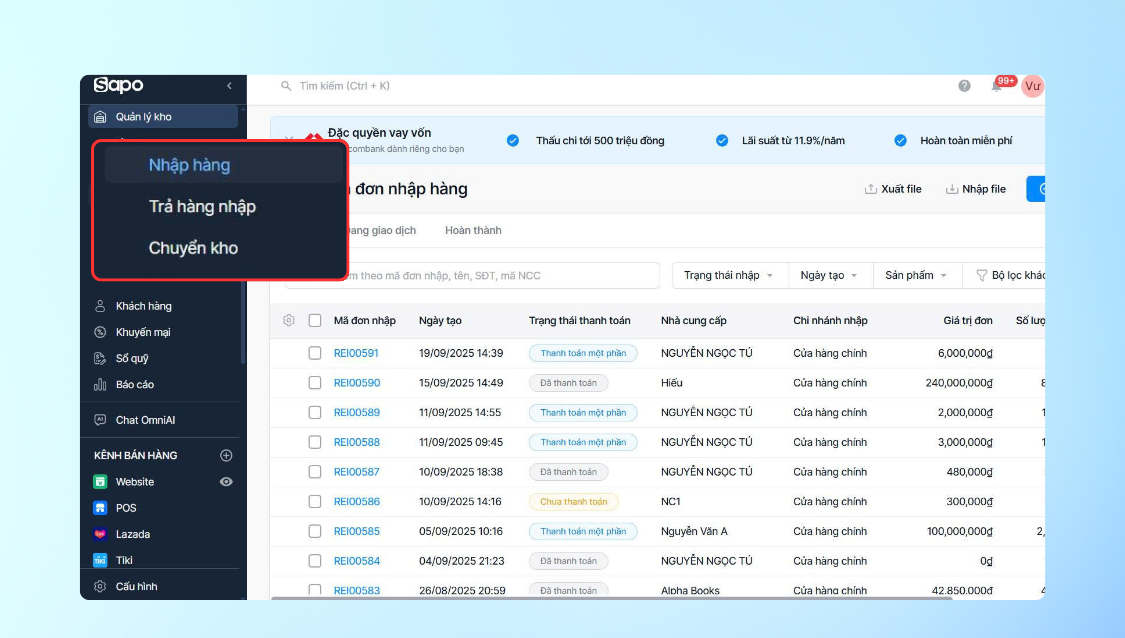Open the notifications bell icon
The height and width of the screenshot is (638, 1125).
point(997,87)
